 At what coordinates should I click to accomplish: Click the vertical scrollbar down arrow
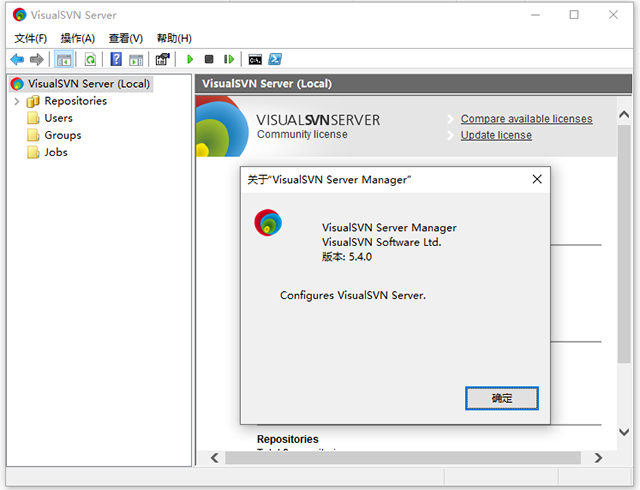pyautogui.click(x=624, y=432)
